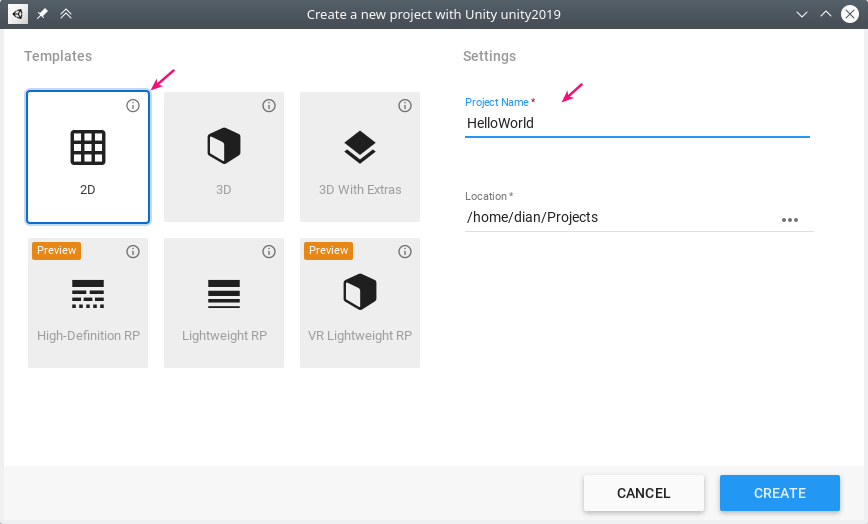The height and width of the screenshot is (524, 868).
Task: Click the Templates heading
Action: click(x=58, y=56)
